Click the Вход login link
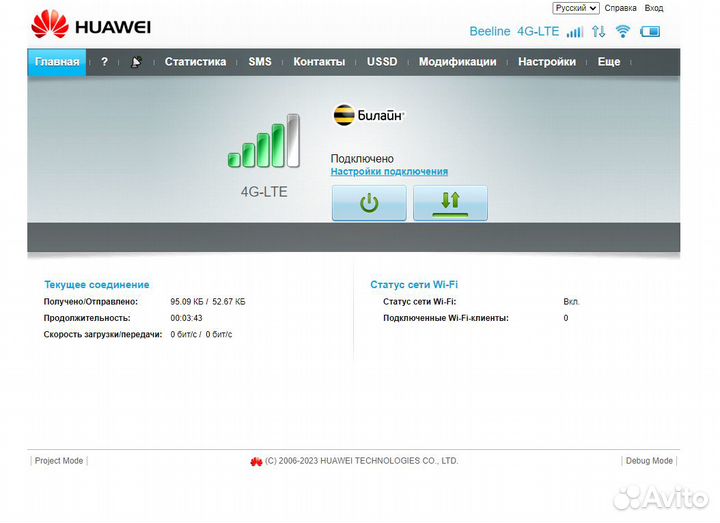 point(654,8)
